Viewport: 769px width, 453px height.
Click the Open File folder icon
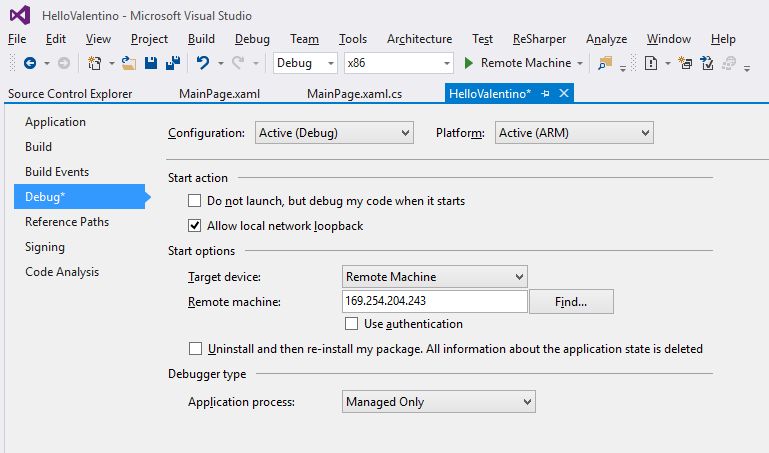click(x=128, y=63)
